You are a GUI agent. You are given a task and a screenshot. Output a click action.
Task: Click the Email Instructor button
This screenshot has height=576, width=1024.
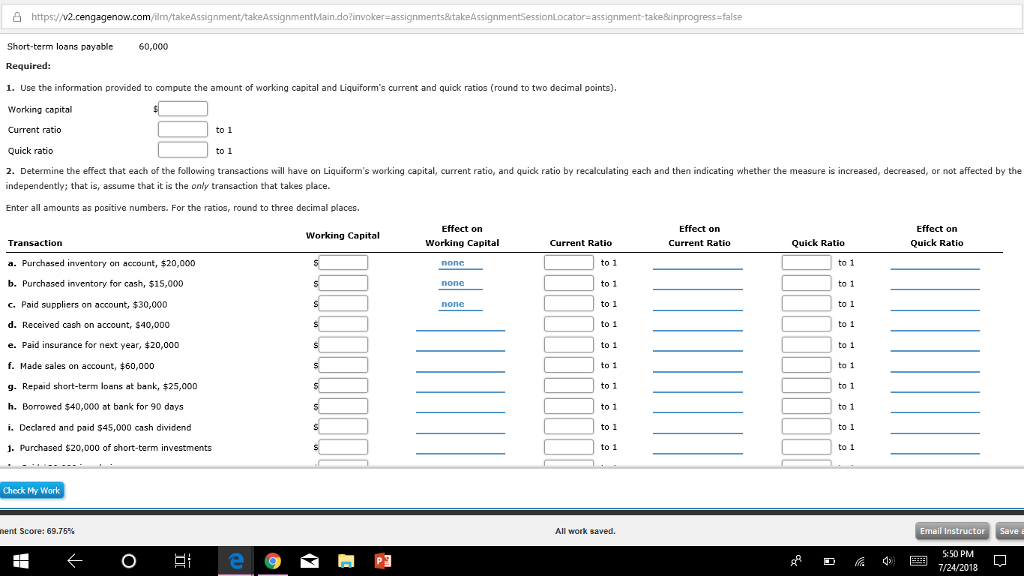(950, 531)
